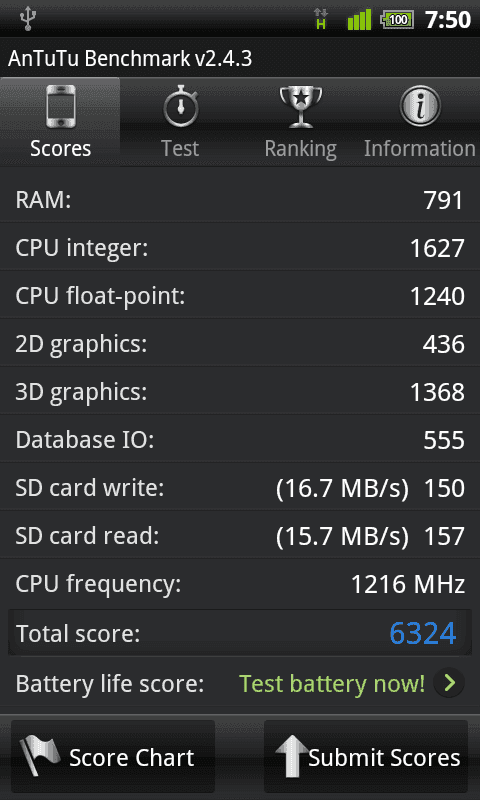Select the CPU integer score row
The width and height of the screenshot is (480, 800).
(240, 248)
